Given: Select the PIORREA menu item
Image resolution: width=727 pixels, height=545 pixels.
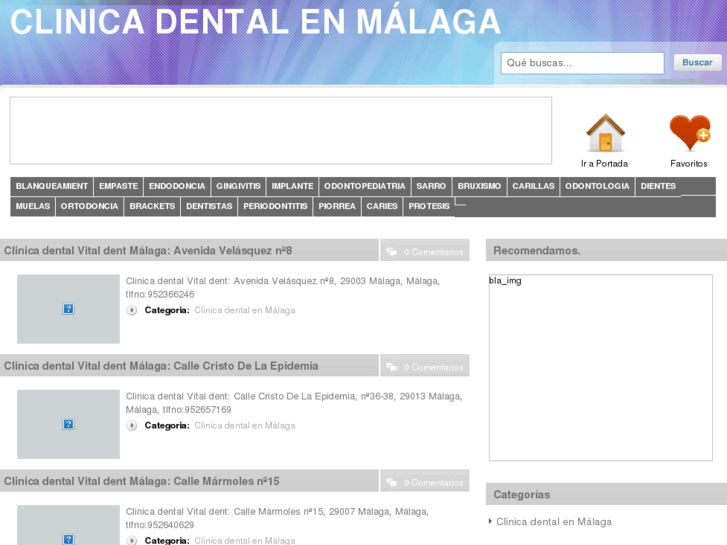Looking at the screenshot, I should [x=337, y=206].
